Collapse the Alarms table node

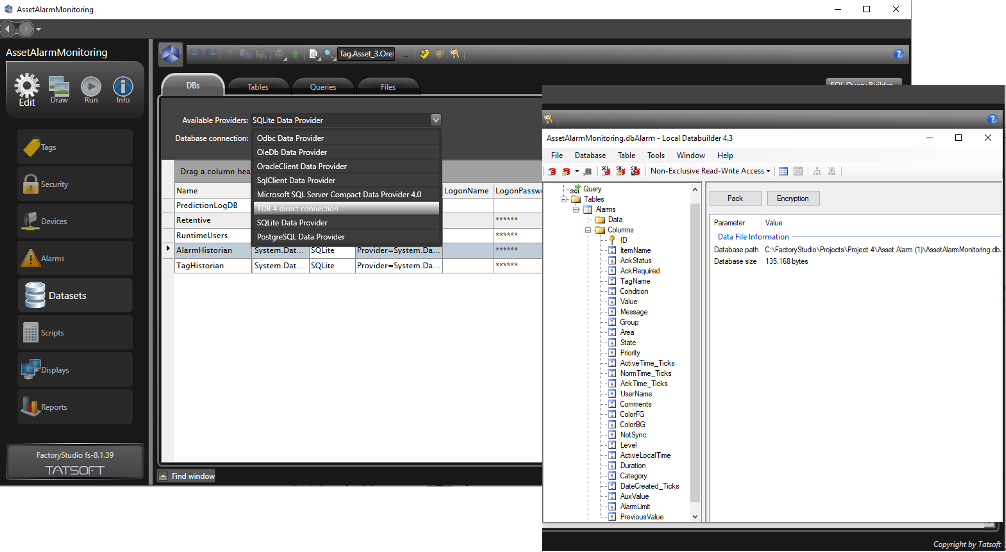point(576,210)
